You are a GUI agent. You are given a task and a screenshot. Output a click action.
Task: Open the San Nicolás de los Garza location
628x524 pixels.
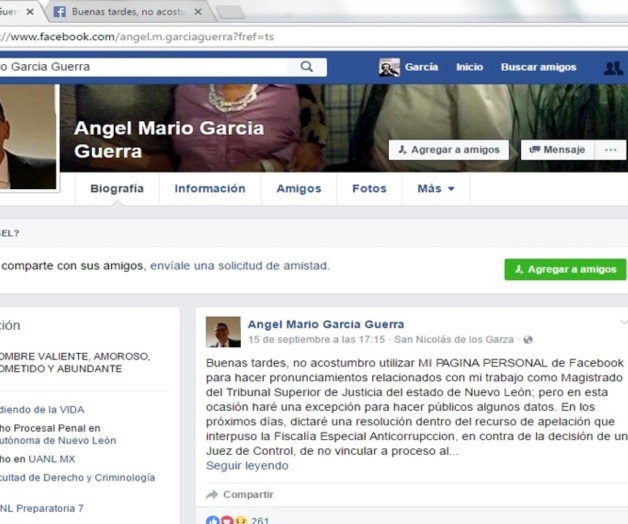click(454, 340)
